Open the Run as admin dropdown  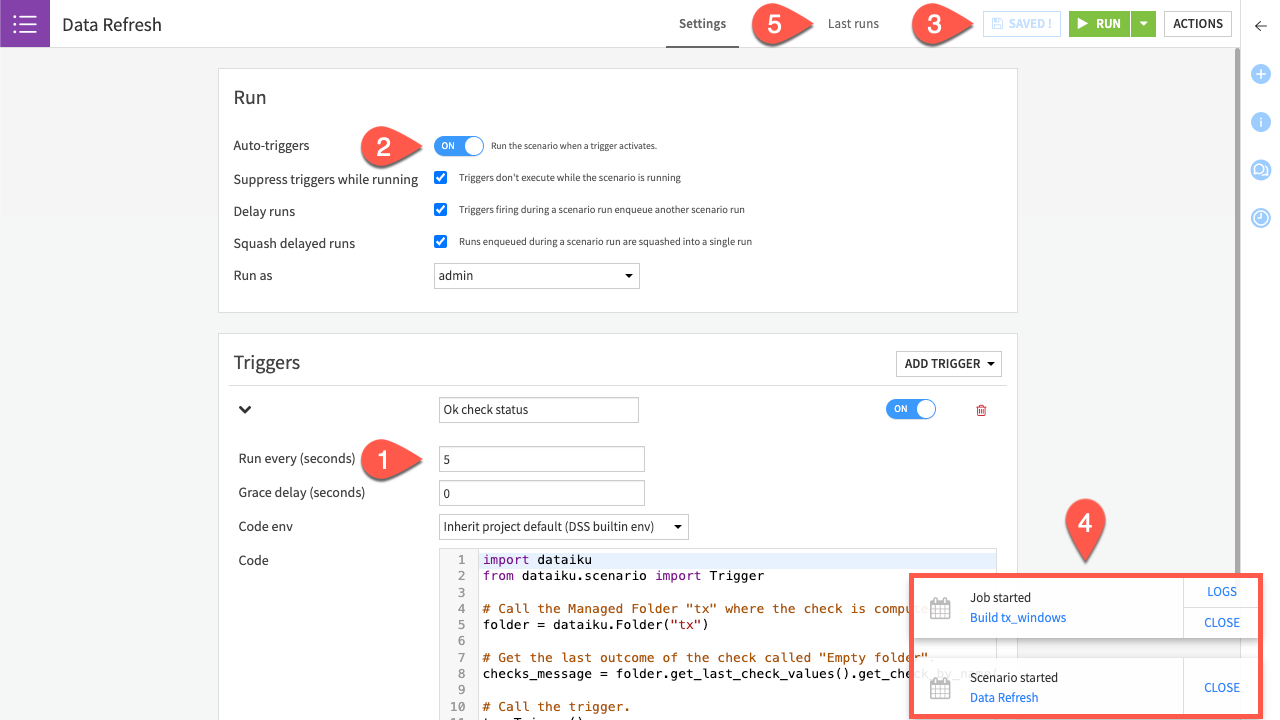538,276
